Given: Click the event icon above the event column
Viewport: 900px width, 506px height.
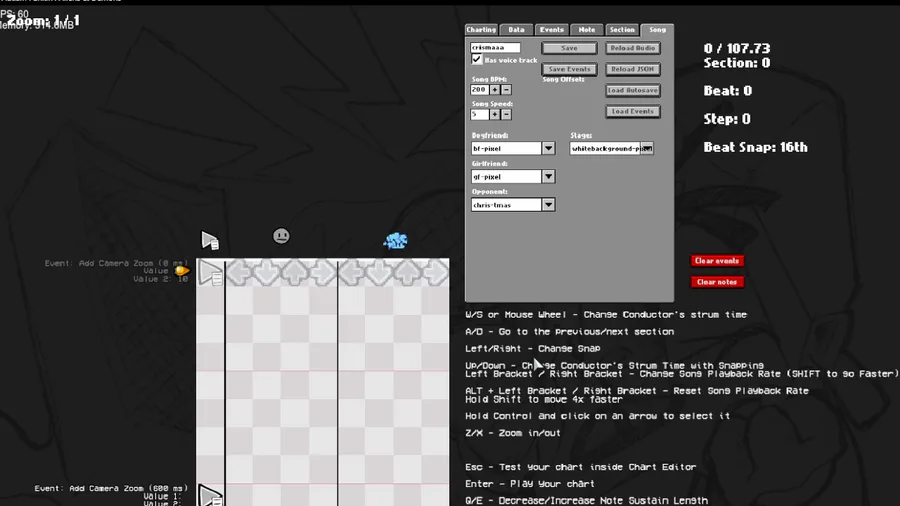Looking at the screenshot, I should 210,240.
